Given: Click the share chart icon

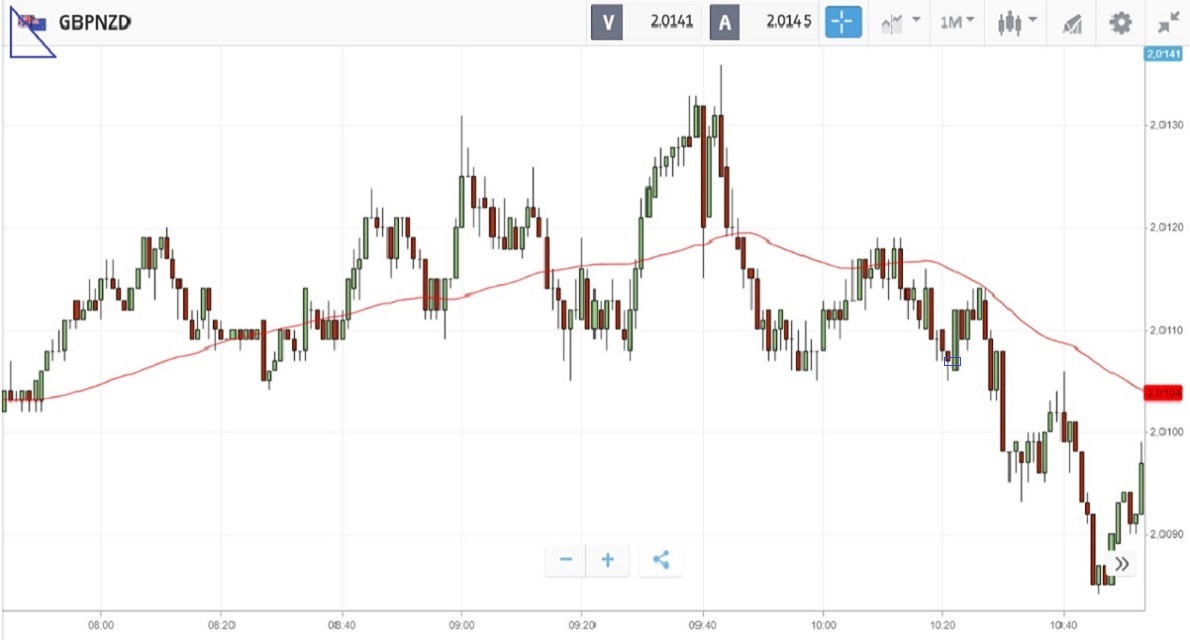Looking at the screenshot, I should tap(661, 560).
